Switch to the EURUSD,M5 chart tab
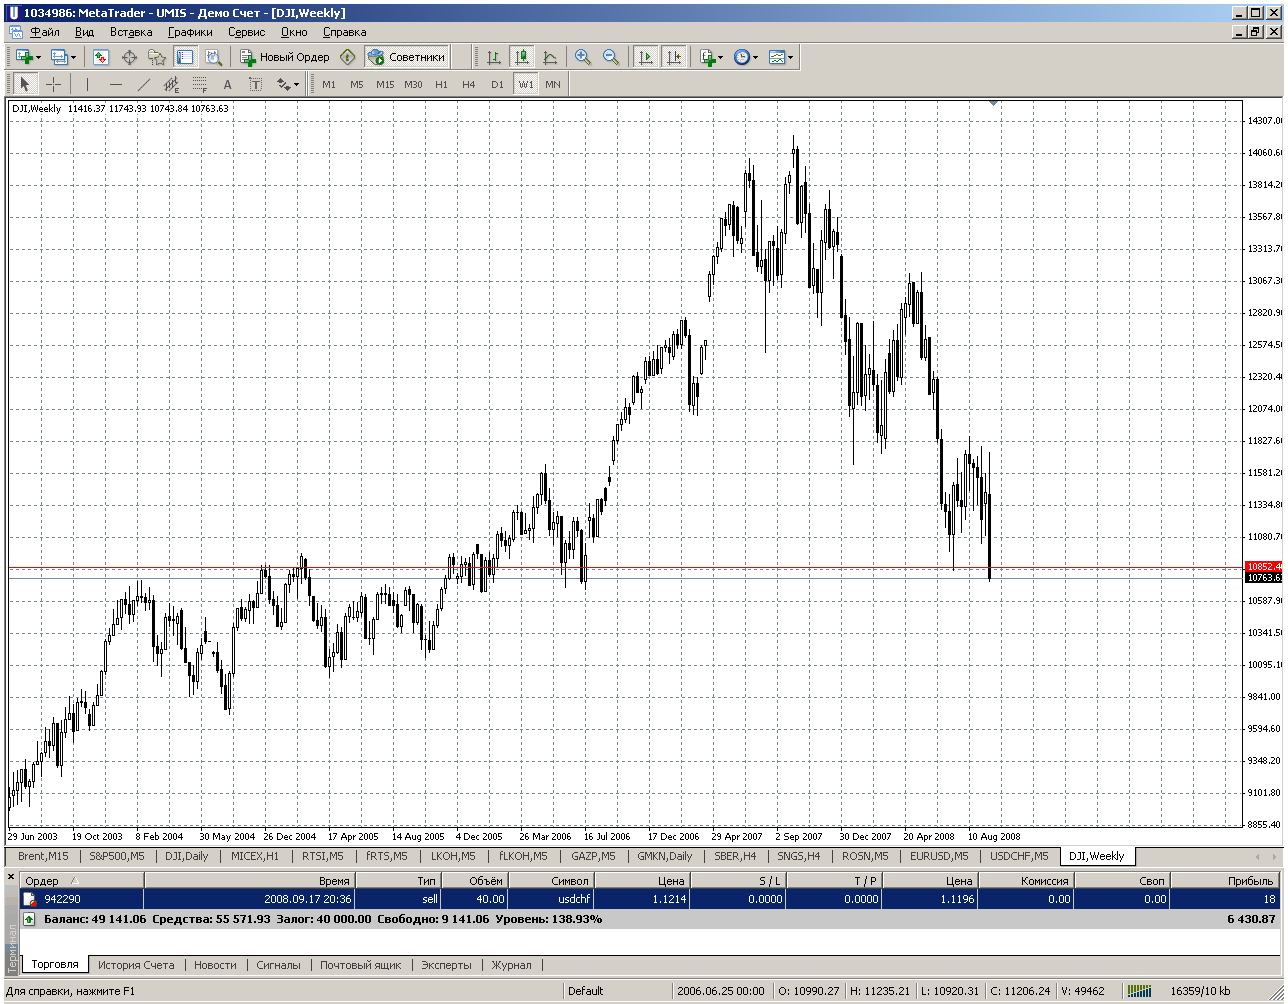 [x=938, y=856]
